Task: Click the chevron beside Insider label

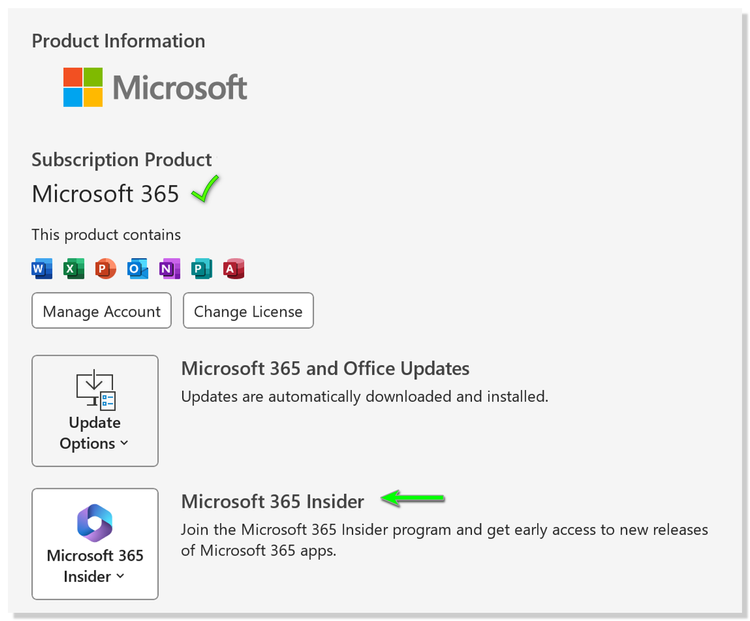Action: click(121, 577)
